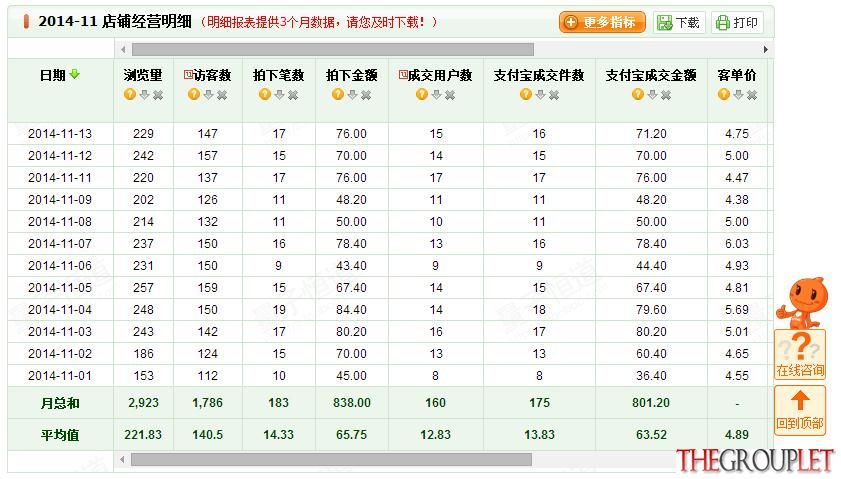Click help icon under 拍下笔数 column
This screenshot has width=841, height=479.
pos(265,94)
